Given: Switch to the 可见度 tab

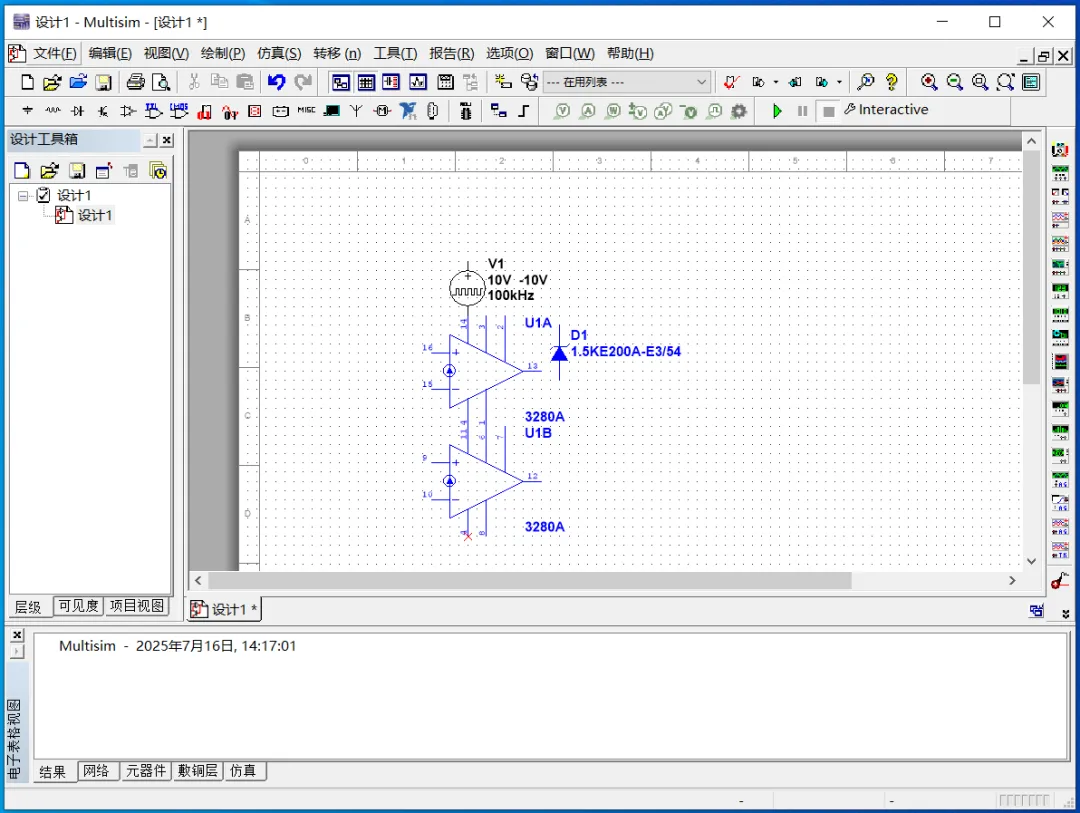Looking at the screenshot, I should pyautogui.click(x=78, y=606).
